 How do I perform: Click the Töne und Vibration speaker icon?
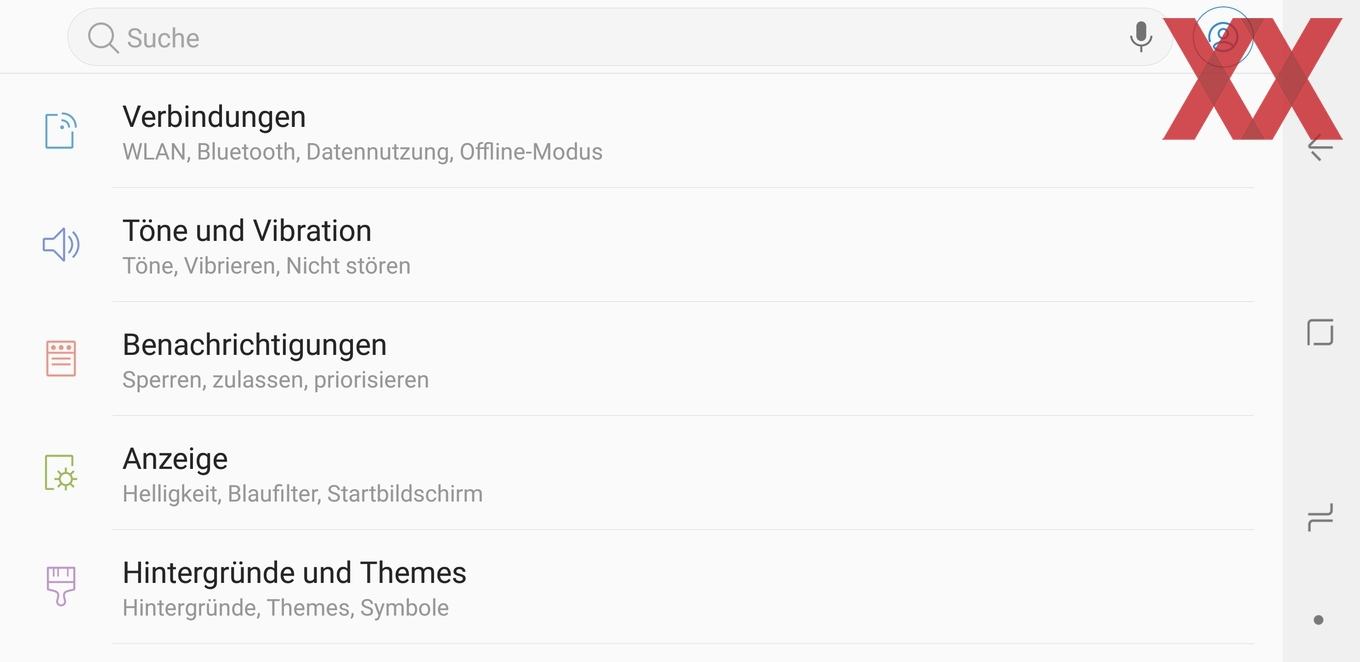coord(61,245)
